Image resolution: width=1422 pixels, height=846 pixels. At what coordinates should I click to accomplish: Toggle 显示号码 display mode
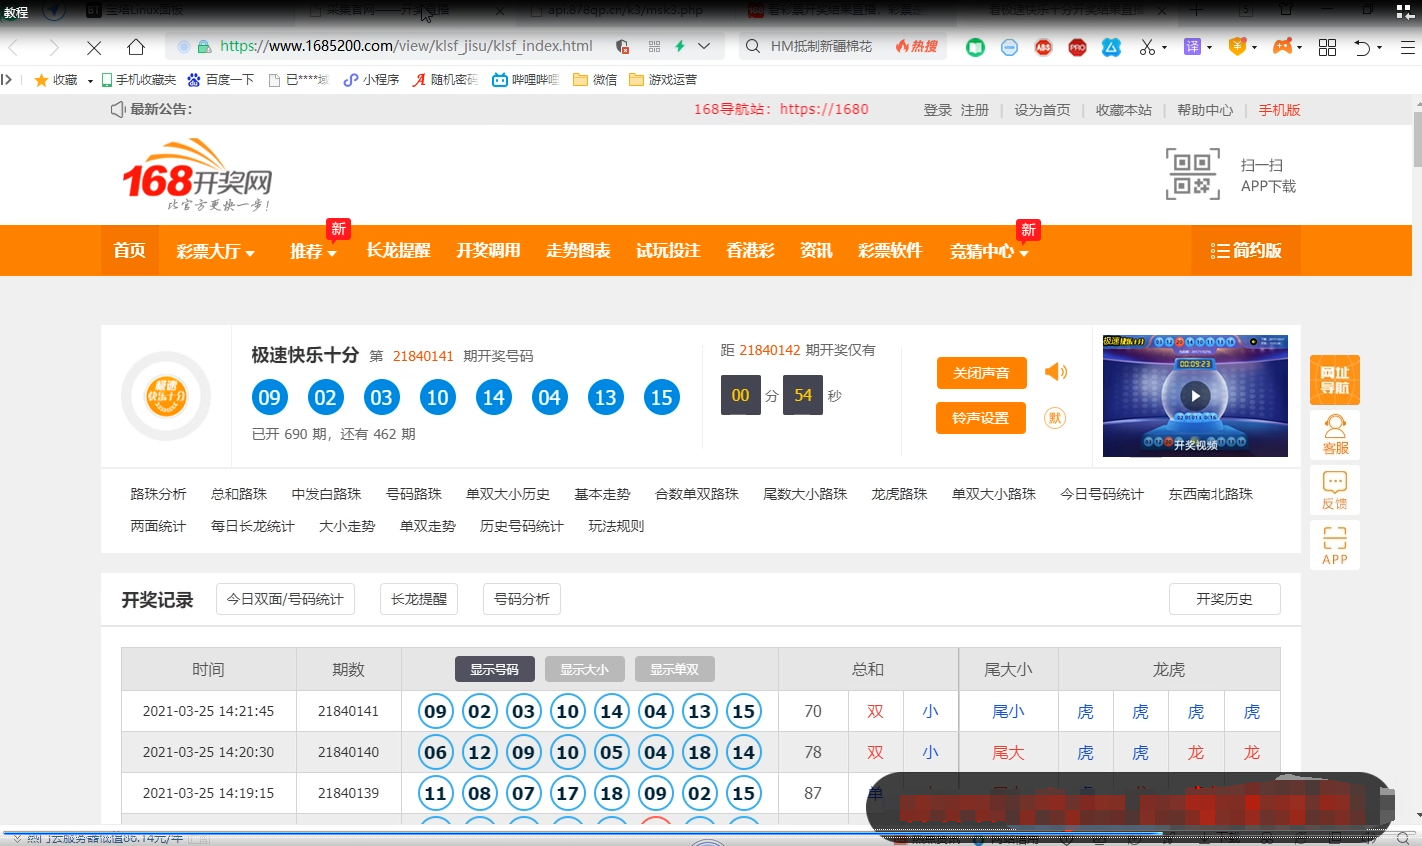(x=494, y=669)
